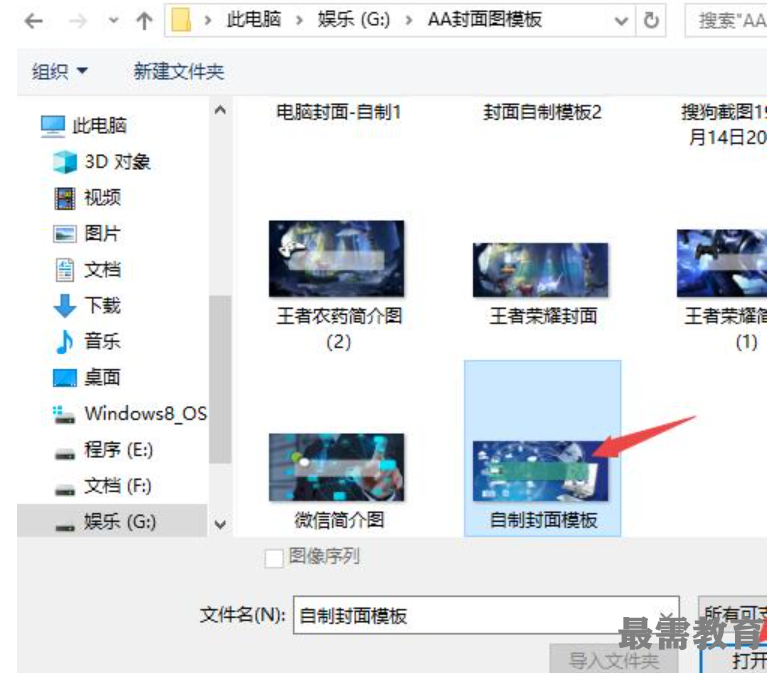Click the 导入文件夹 button
This screenshot has height=673, width=770.
pos(614,660)
